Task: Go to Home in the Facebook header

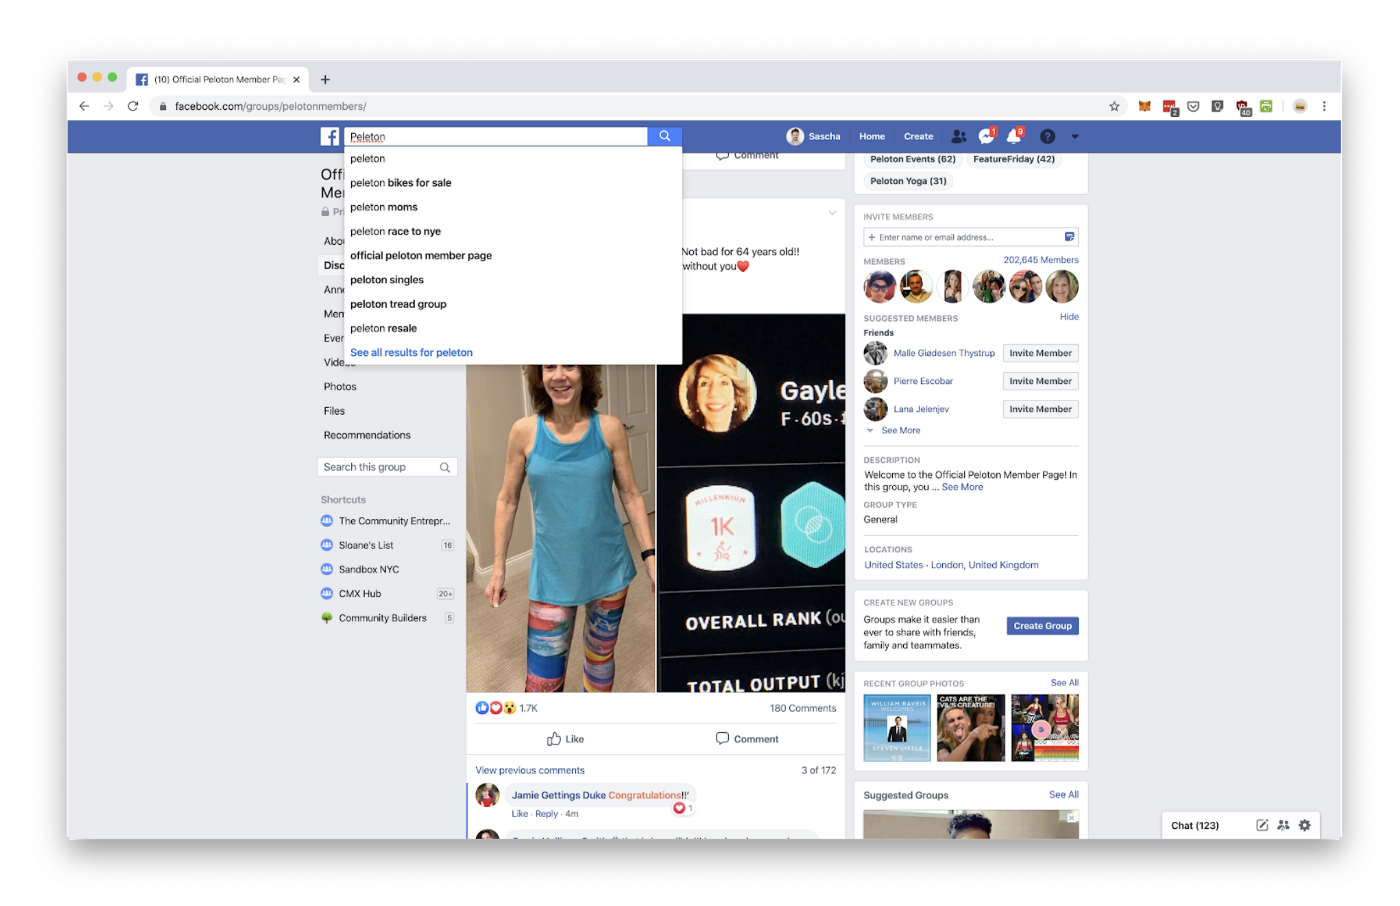Action: pyautogui.click(x=872, y=137)
